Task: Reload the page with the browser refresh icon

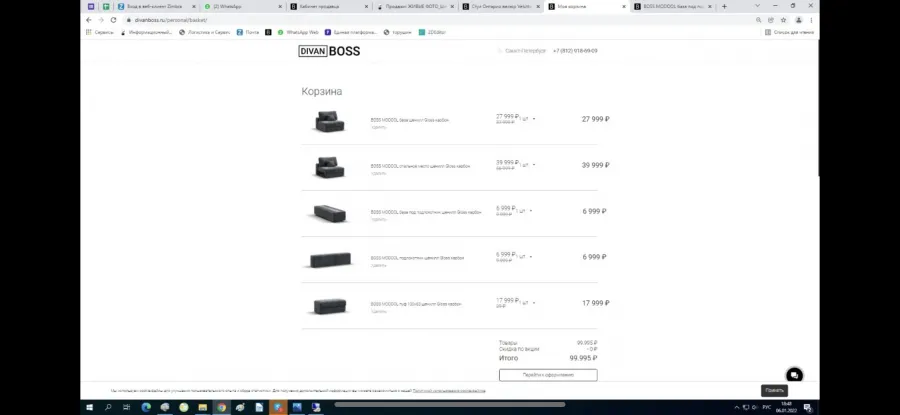Action: coord(113,20)
